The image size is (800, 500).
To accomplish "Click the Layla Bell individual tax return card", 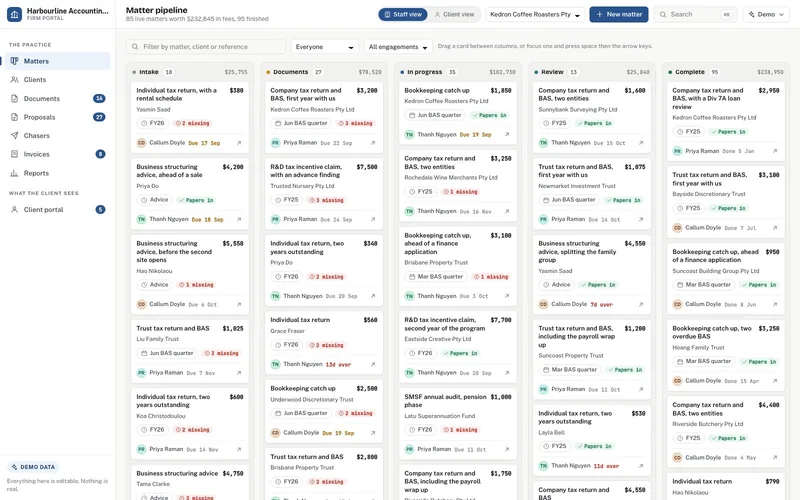I will coord(592,440).
